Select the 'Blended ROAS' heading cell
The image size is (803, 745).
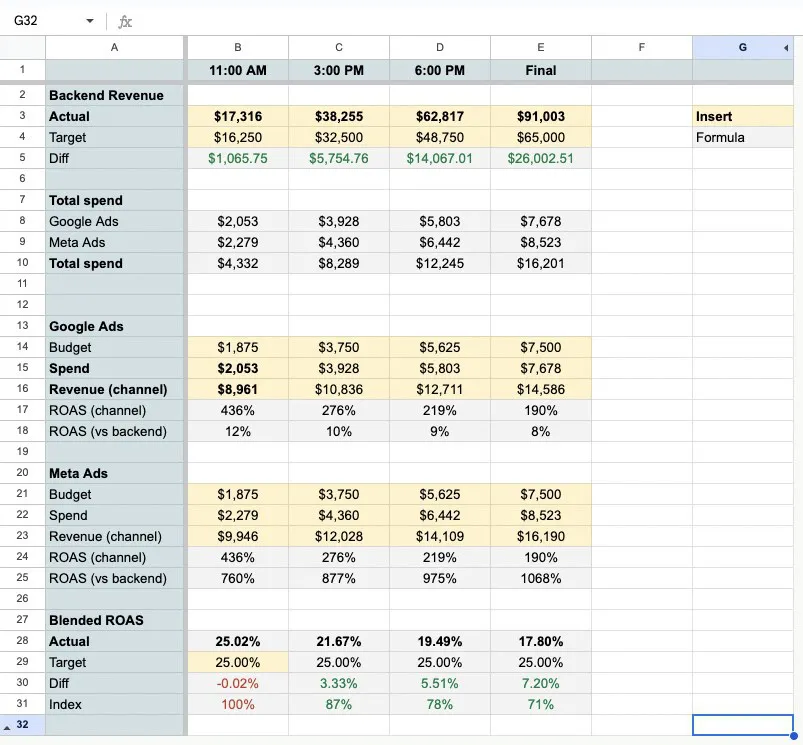click(x=114, y=620)
